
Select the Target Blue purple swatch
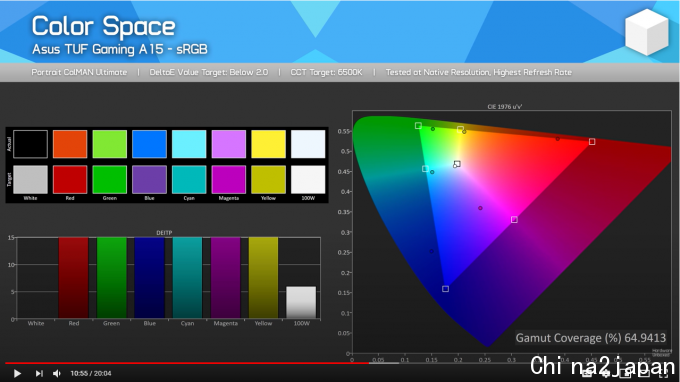click(149, 180)
